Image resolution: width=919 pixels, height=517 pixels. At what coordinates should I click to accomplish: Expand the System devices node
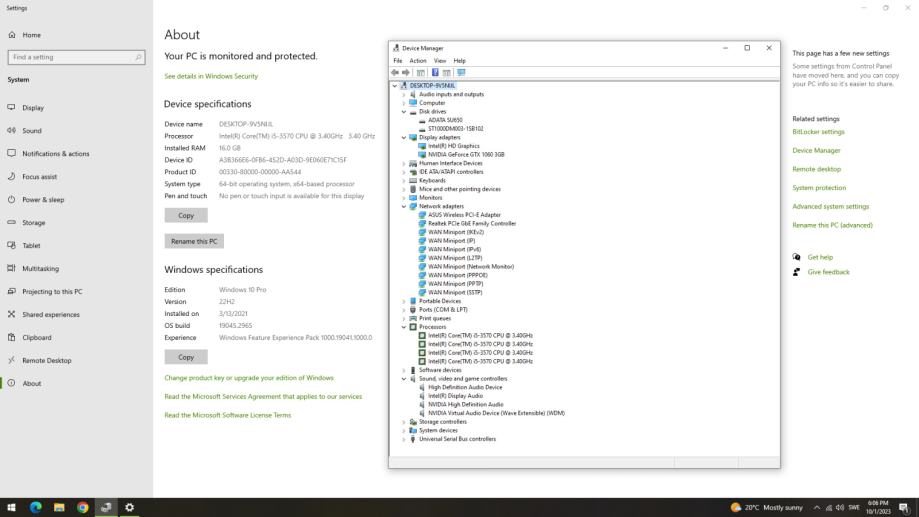coord(404,430)
